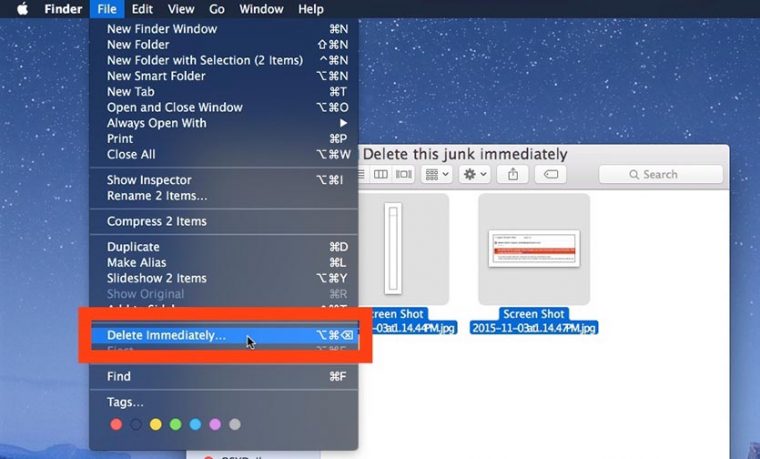Viewport: 760px width, 459px height.
Task: Choose Close All
Action: [224, 155]
